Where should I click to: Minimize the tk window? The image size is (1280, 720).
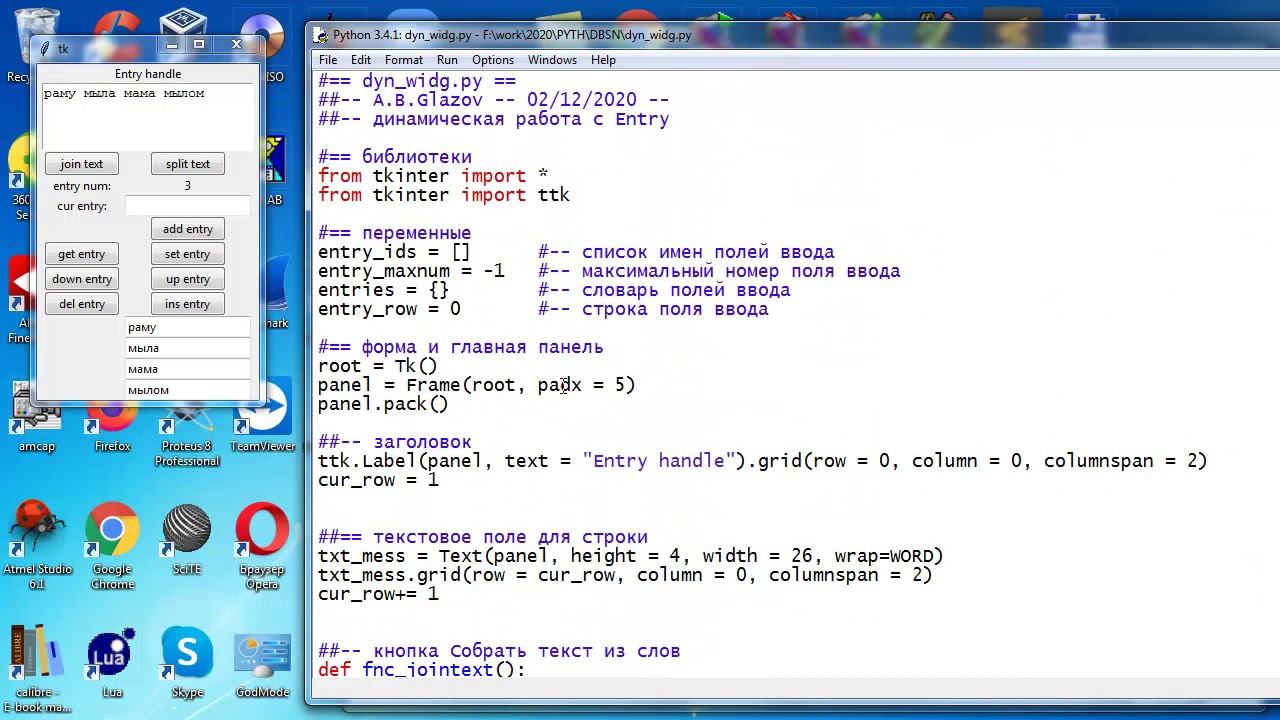pyautogui.click(x=172, y=45)
